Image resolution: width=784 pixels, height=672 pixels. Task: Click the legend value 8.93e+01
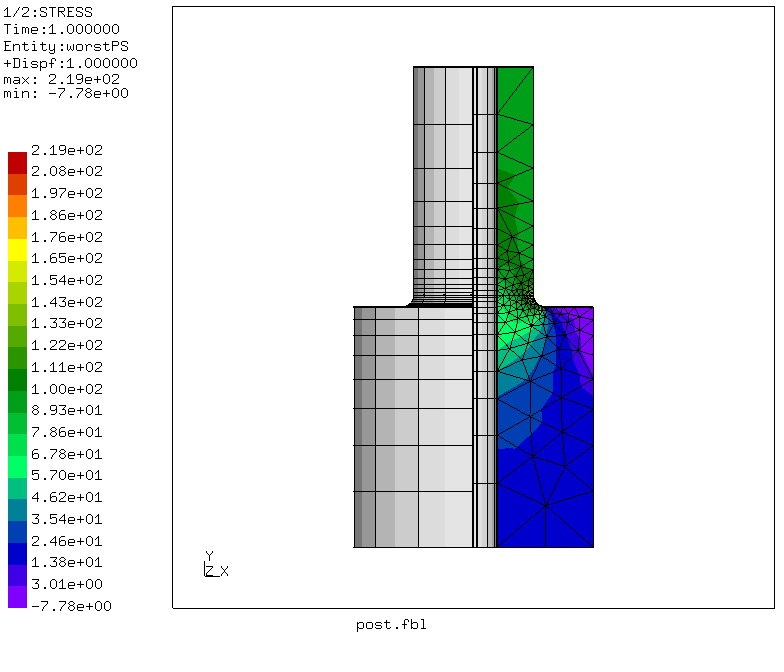(x=67, y=410)
